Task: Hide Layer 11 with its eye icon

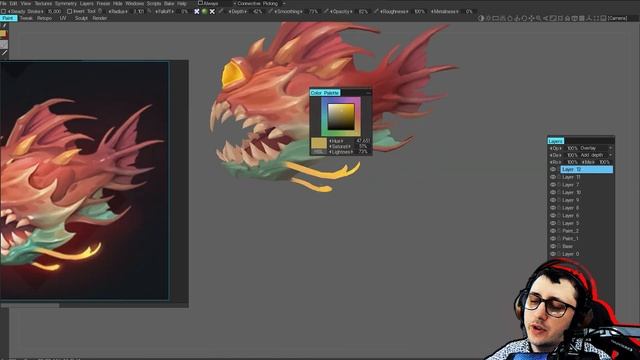Action: (553, 177)
